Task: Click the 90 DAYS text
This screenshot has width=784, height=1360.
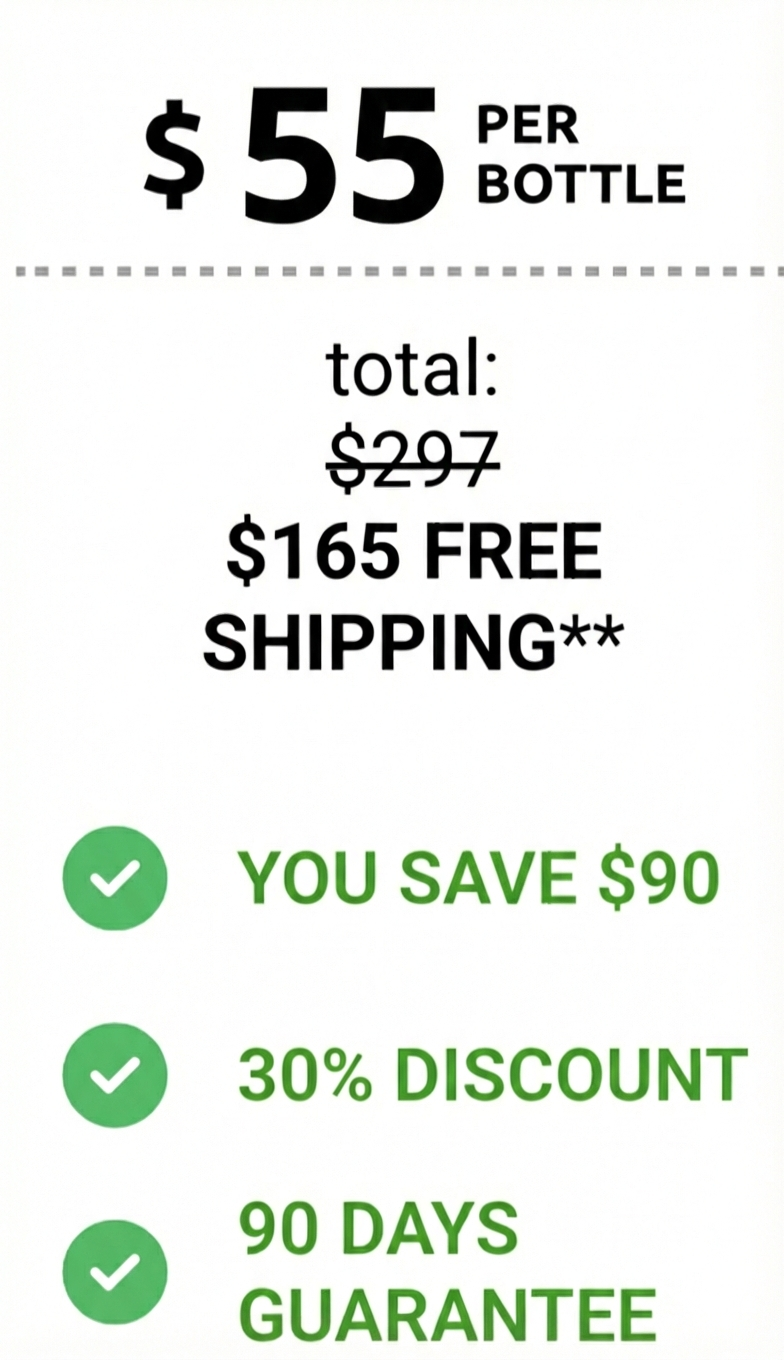Action: (x=378, y=1228)
